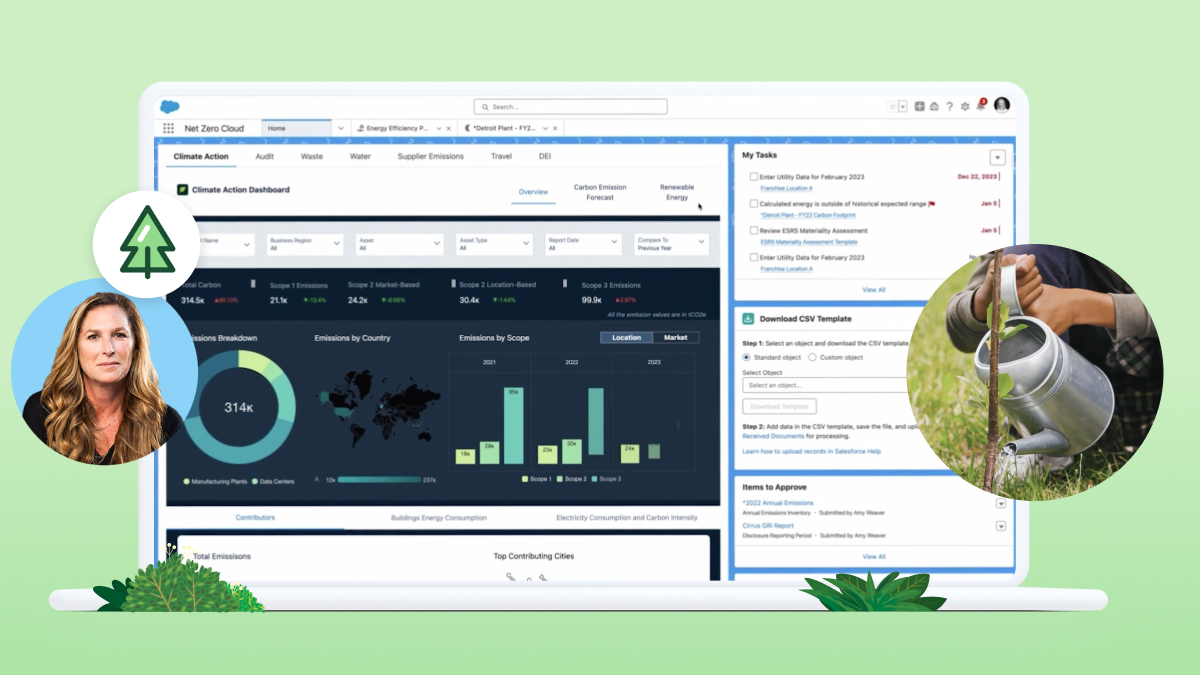This screenshot has height=675, width=1200.
Task: Click the global Search field
Action: coord(570,107)
